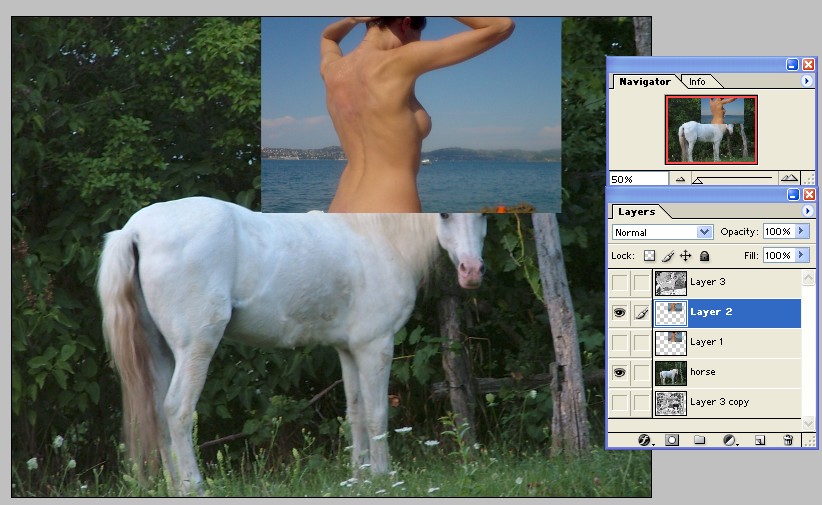Screen dimensions: 822x505
Task: Toggle Lock transparent pixels
Action: point(650,255)
